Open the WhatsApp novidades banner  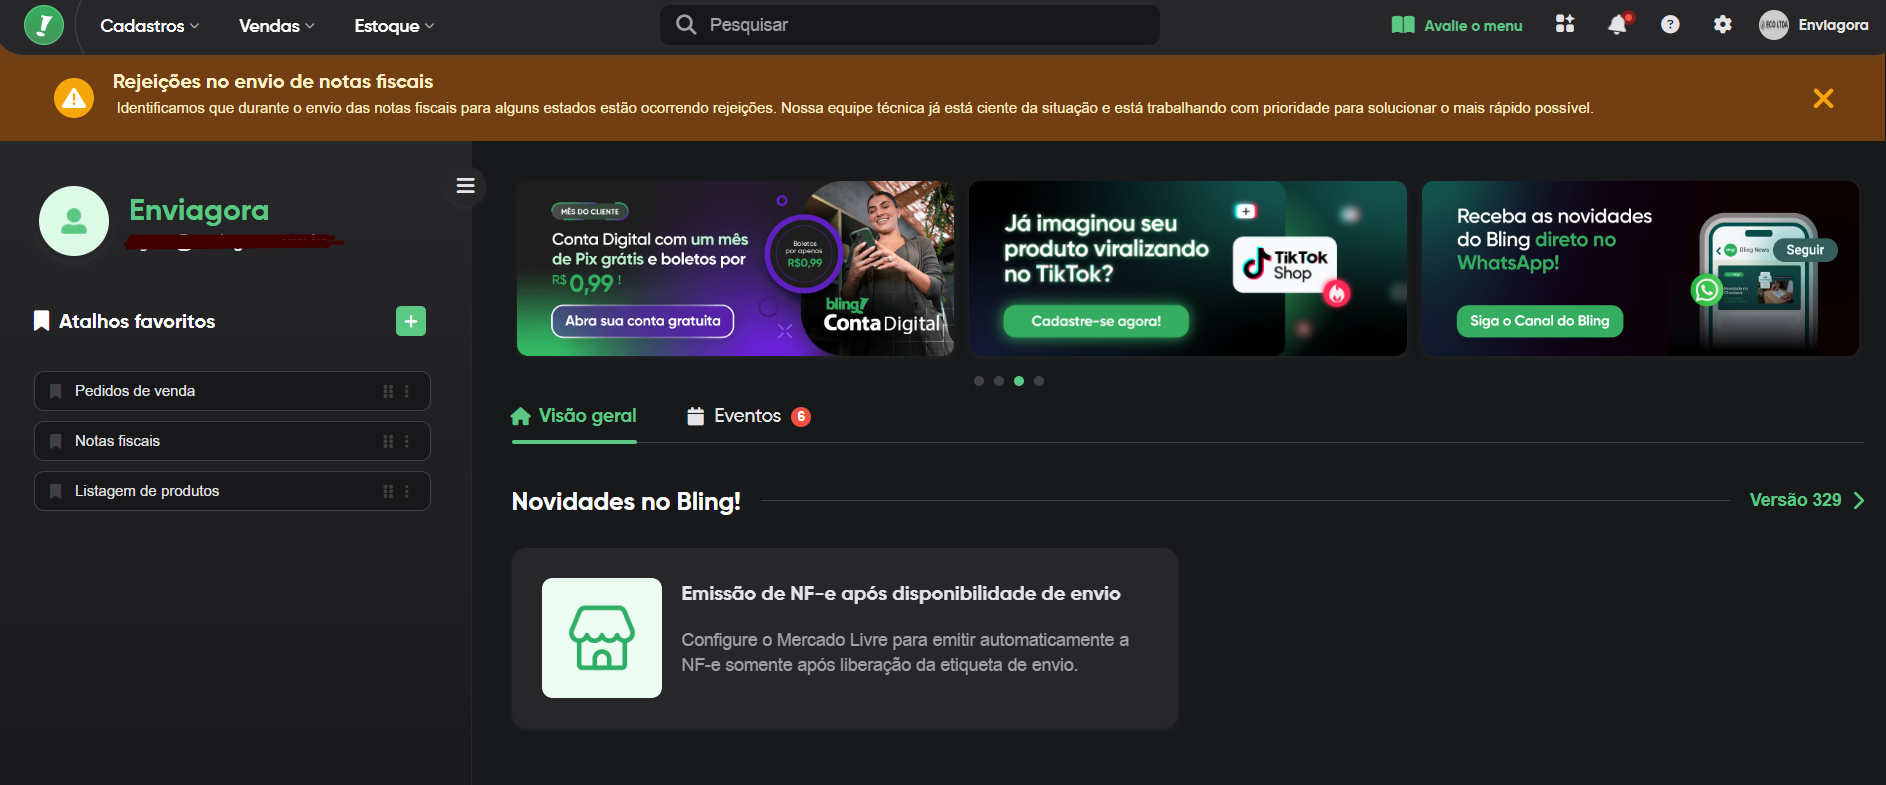click(x=1640, y=268)
